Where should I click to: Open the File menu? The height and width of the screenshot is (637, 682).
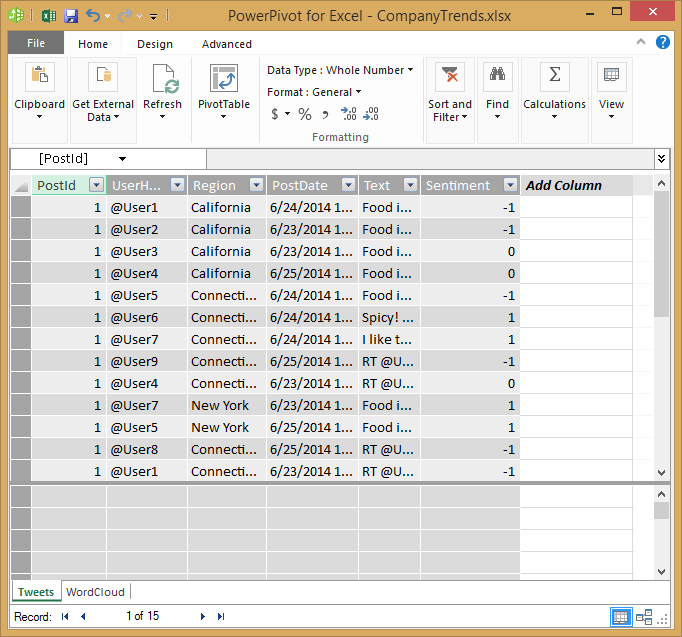(36, 44)
